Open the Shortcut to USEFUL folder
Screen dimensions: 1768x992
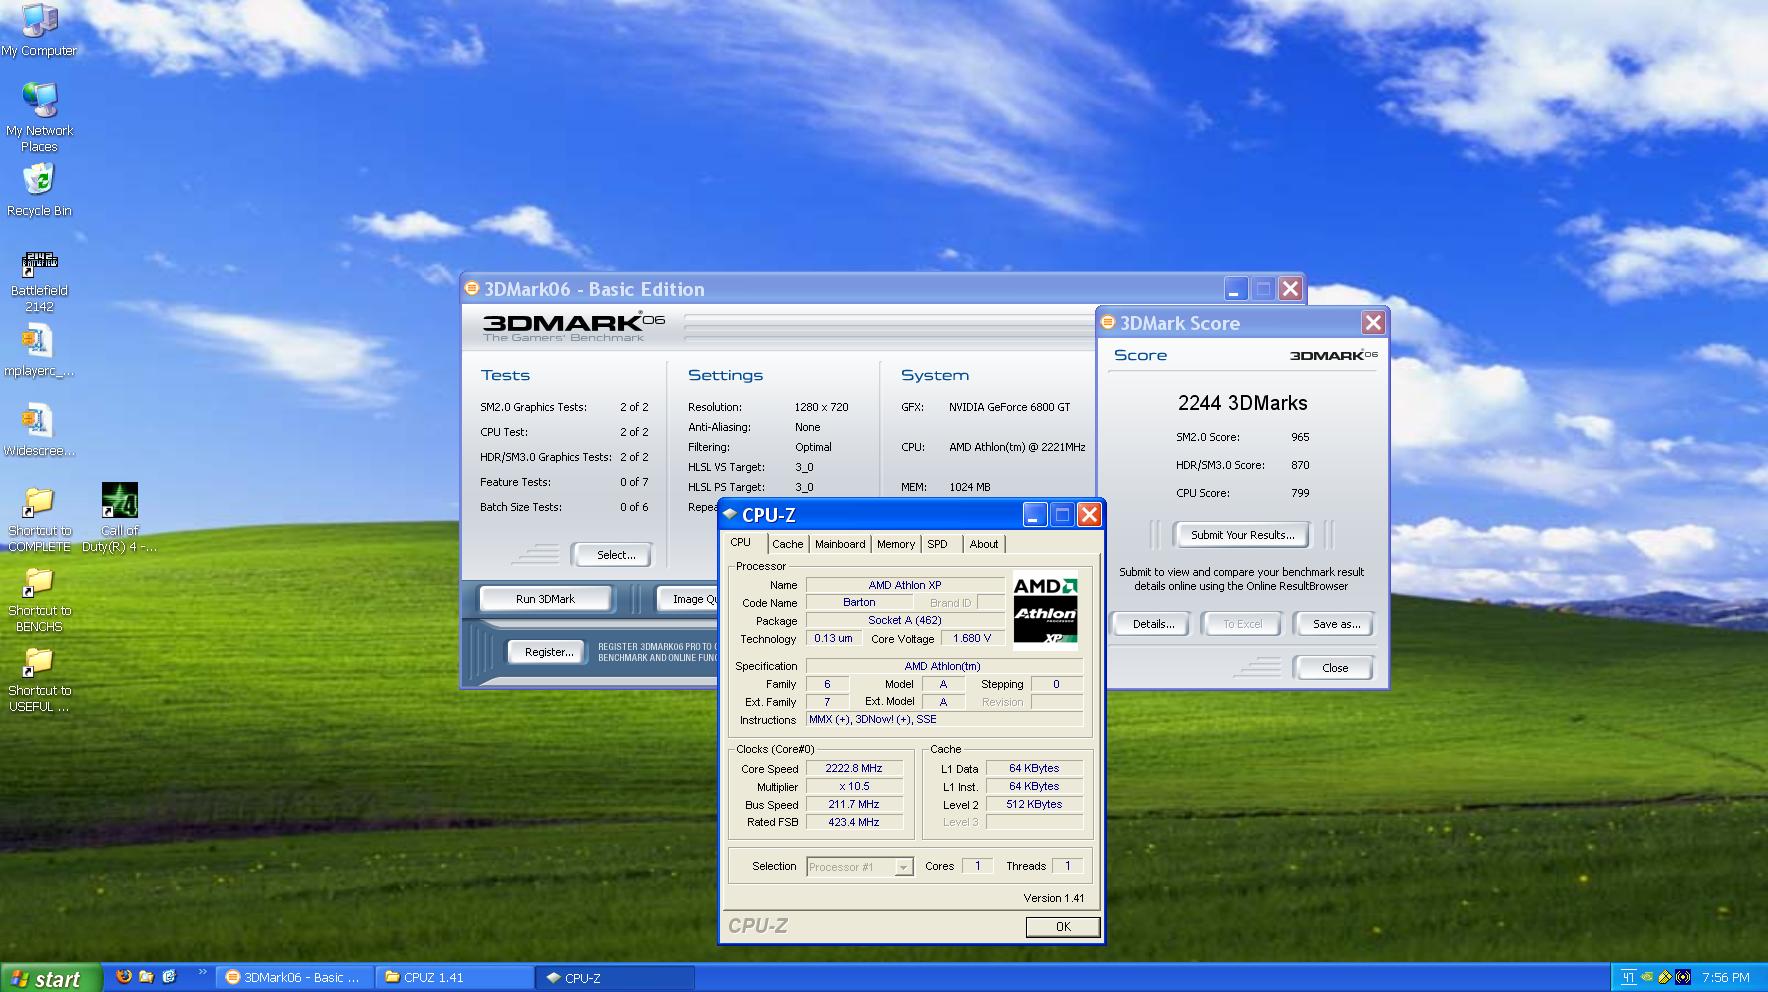[39, 680]
